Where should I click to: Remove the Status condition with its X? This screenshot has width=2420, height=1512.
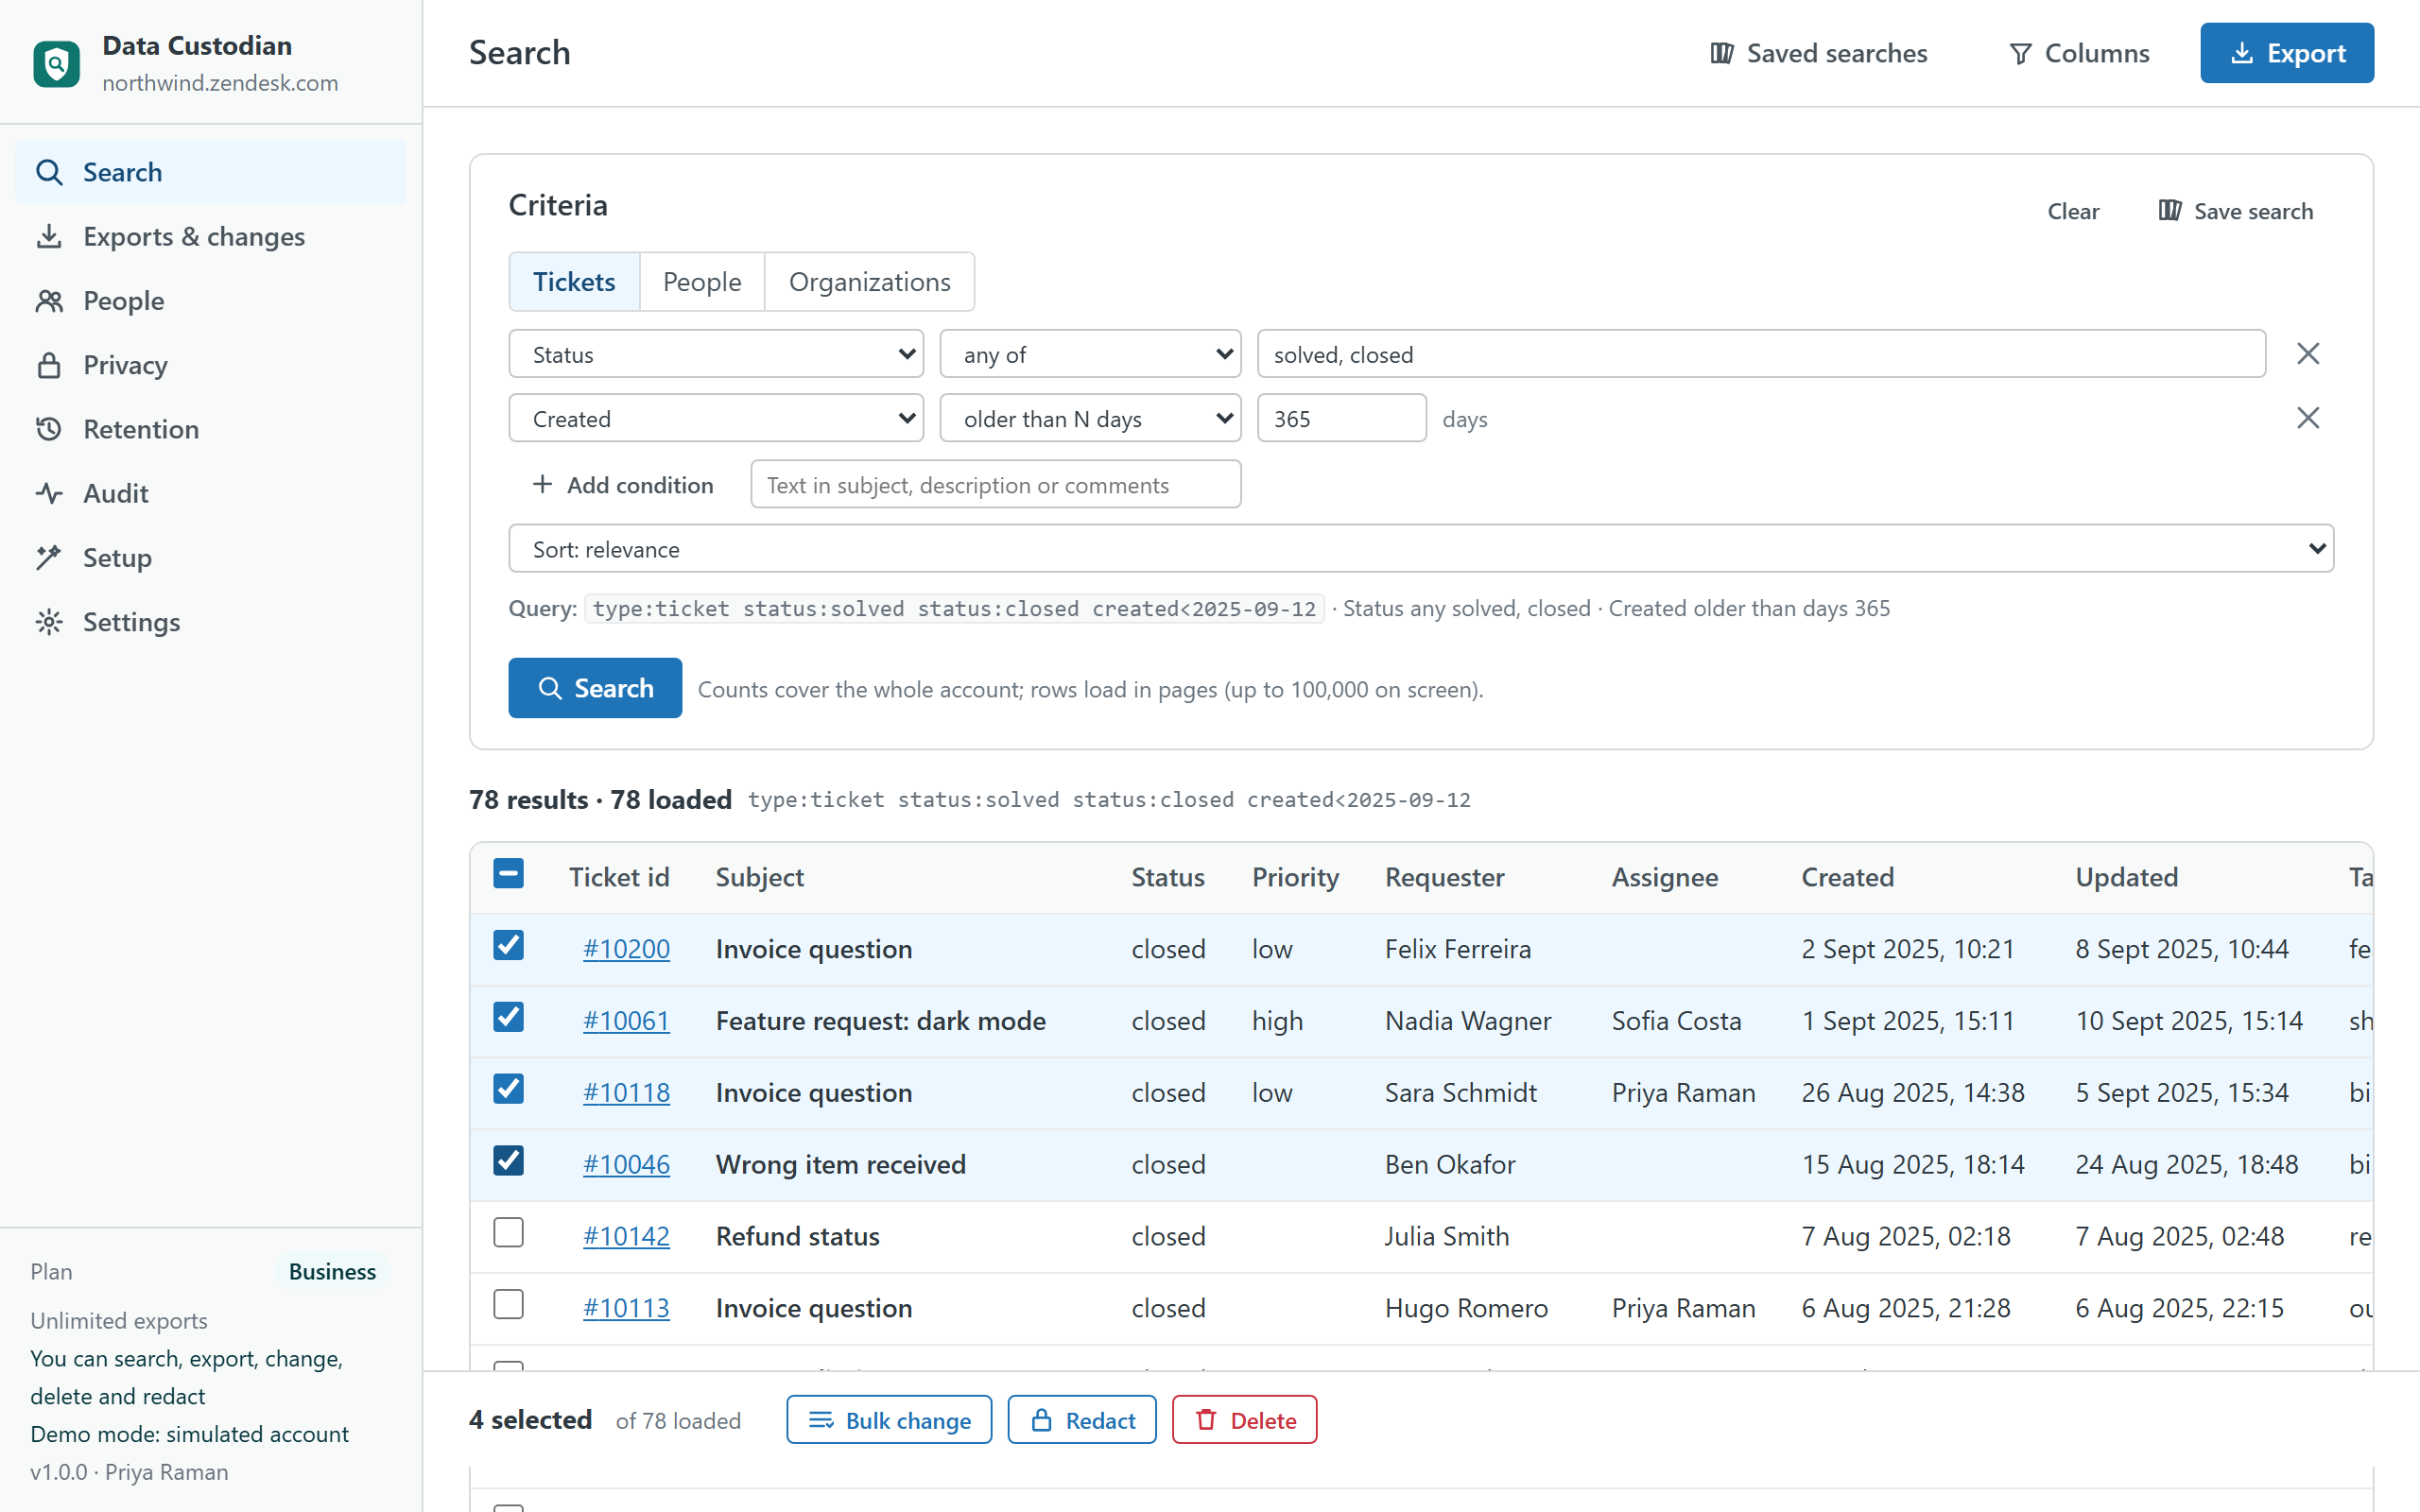tap(2308, 353)
